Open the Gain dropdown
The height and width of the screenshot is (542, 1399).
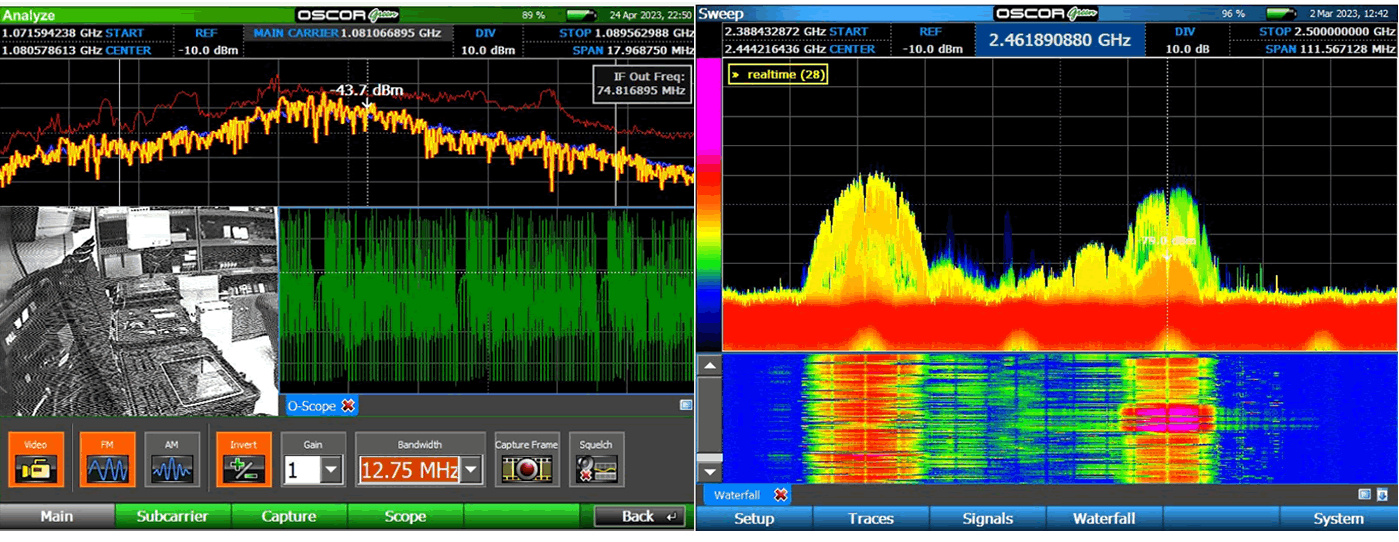pos(332,469)
